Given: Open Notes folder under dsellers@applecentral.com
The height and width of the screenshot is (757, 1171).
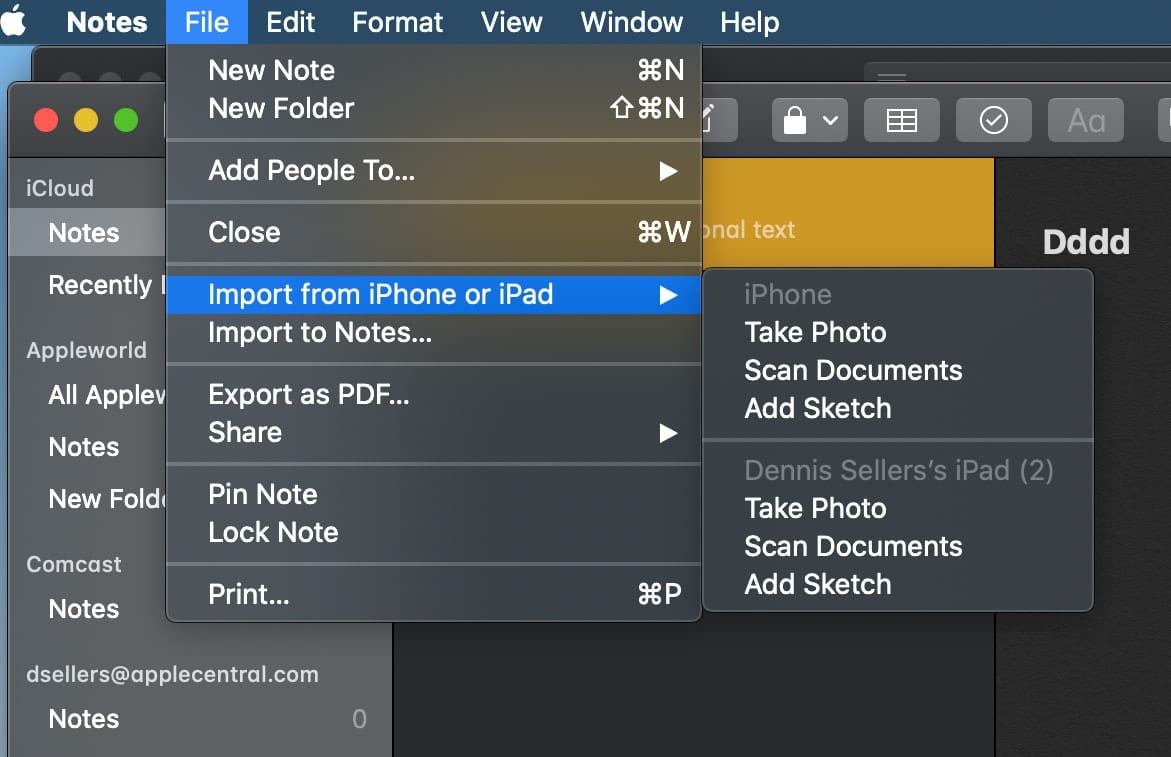Looking at the screenshot, I should point(84,719).
